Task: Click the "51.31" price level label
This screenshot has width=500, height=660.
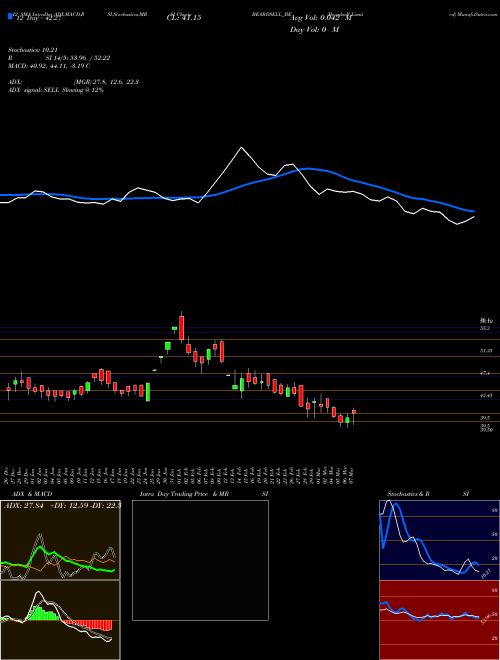Action: pyautogui.click(x=486, y=350)
